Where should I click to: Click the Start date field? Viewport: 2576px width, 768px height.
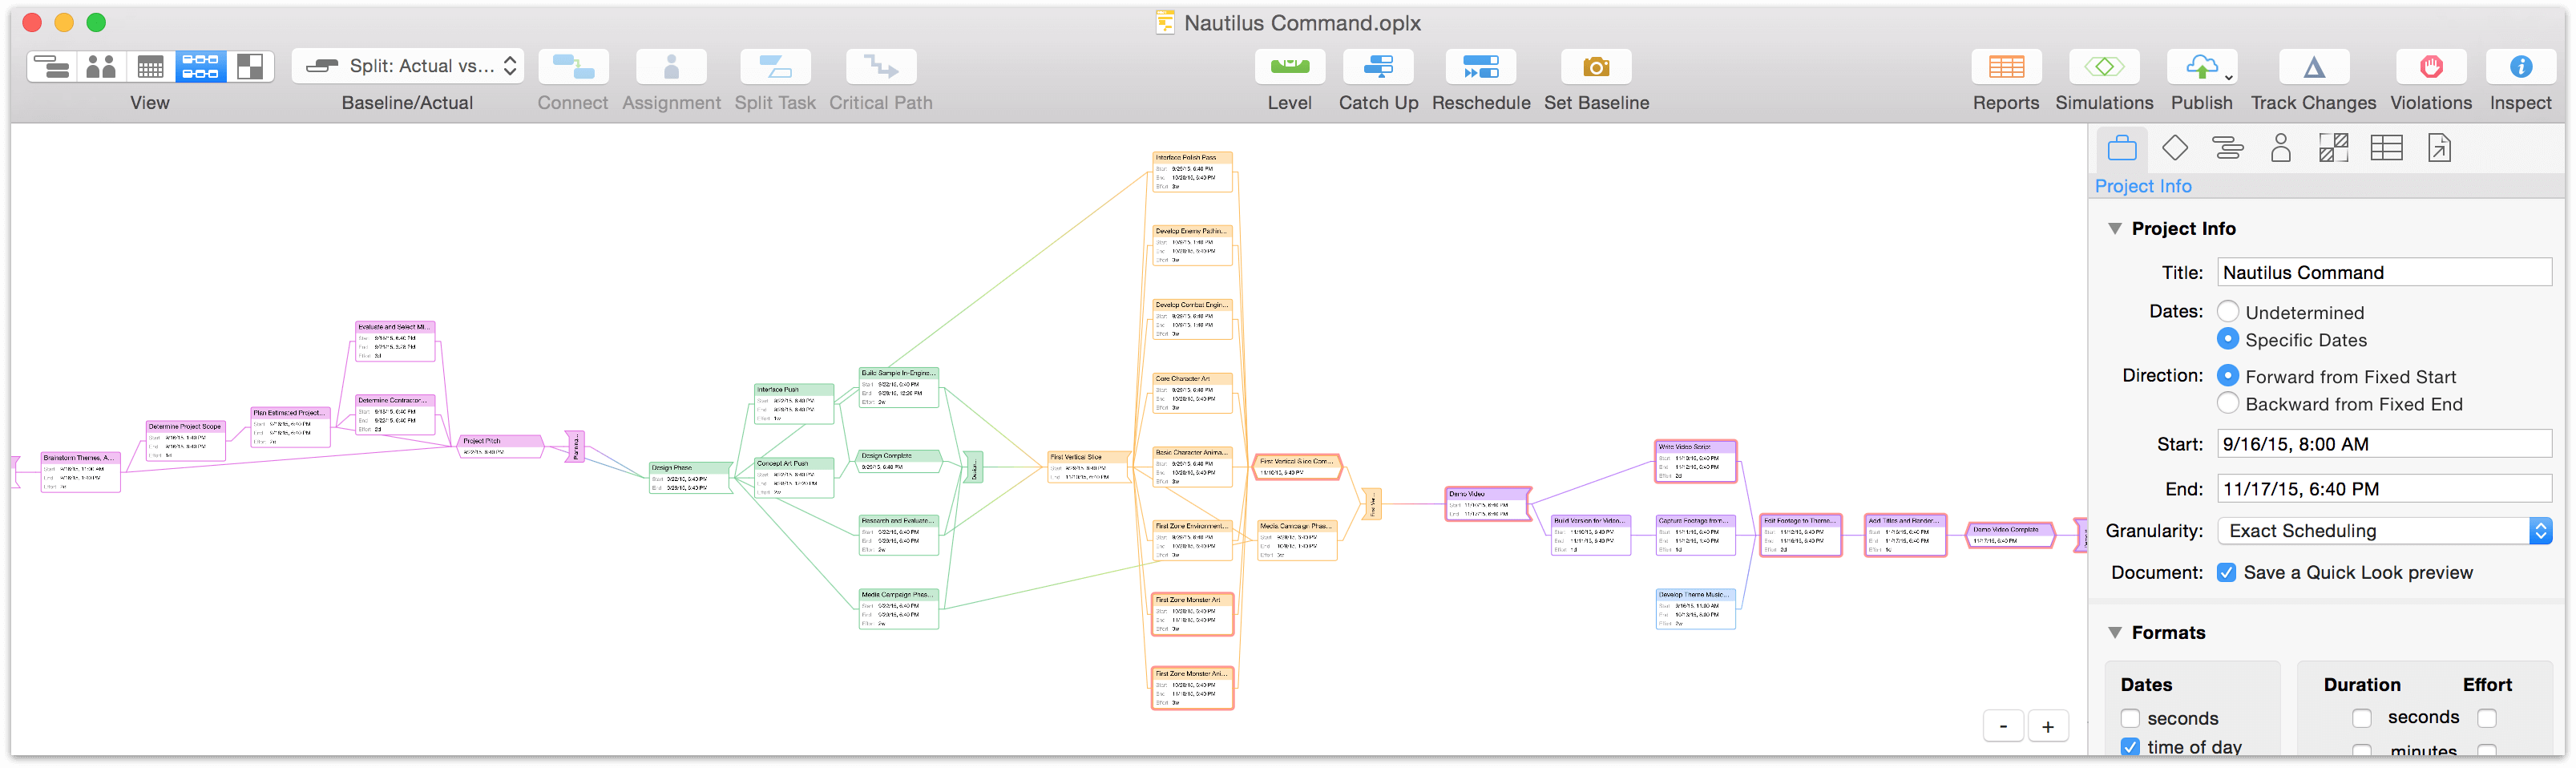2384,444
